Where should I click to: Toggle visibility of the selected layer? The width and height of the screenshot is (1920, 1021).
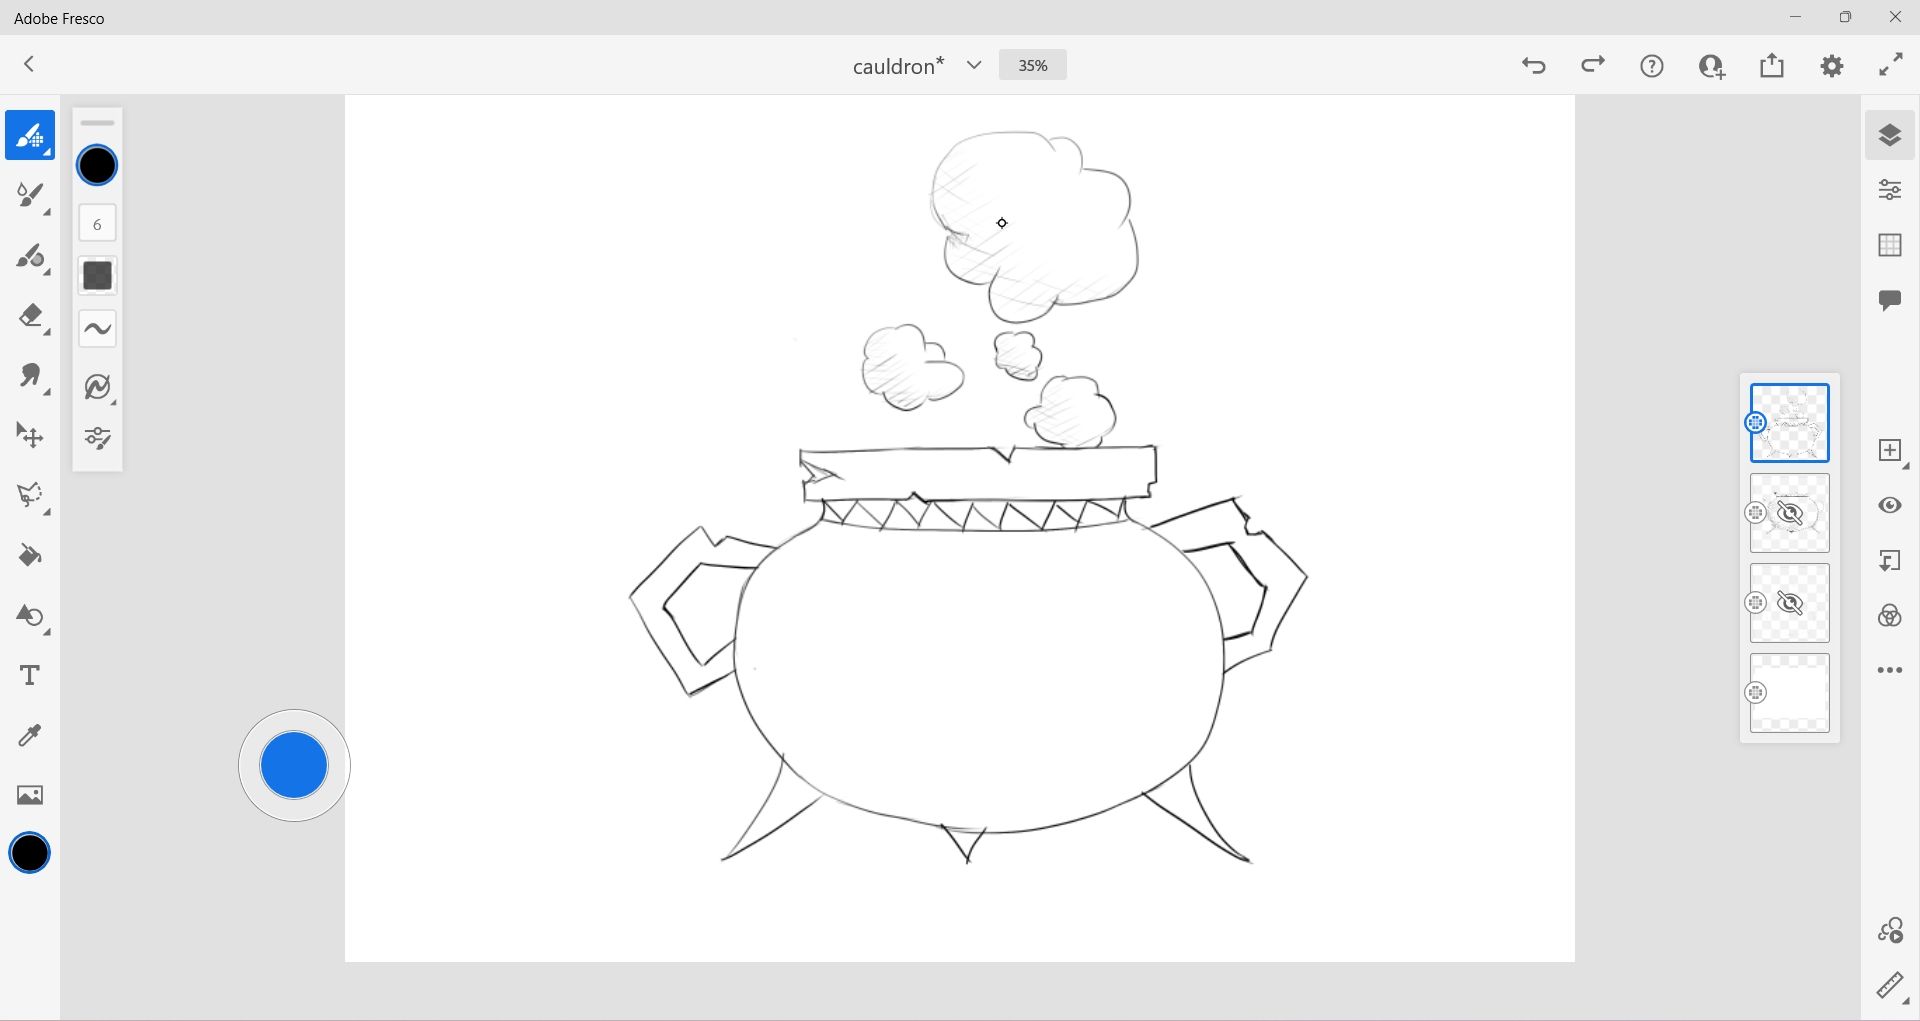pyautogui.click(x=1890, y=505)
